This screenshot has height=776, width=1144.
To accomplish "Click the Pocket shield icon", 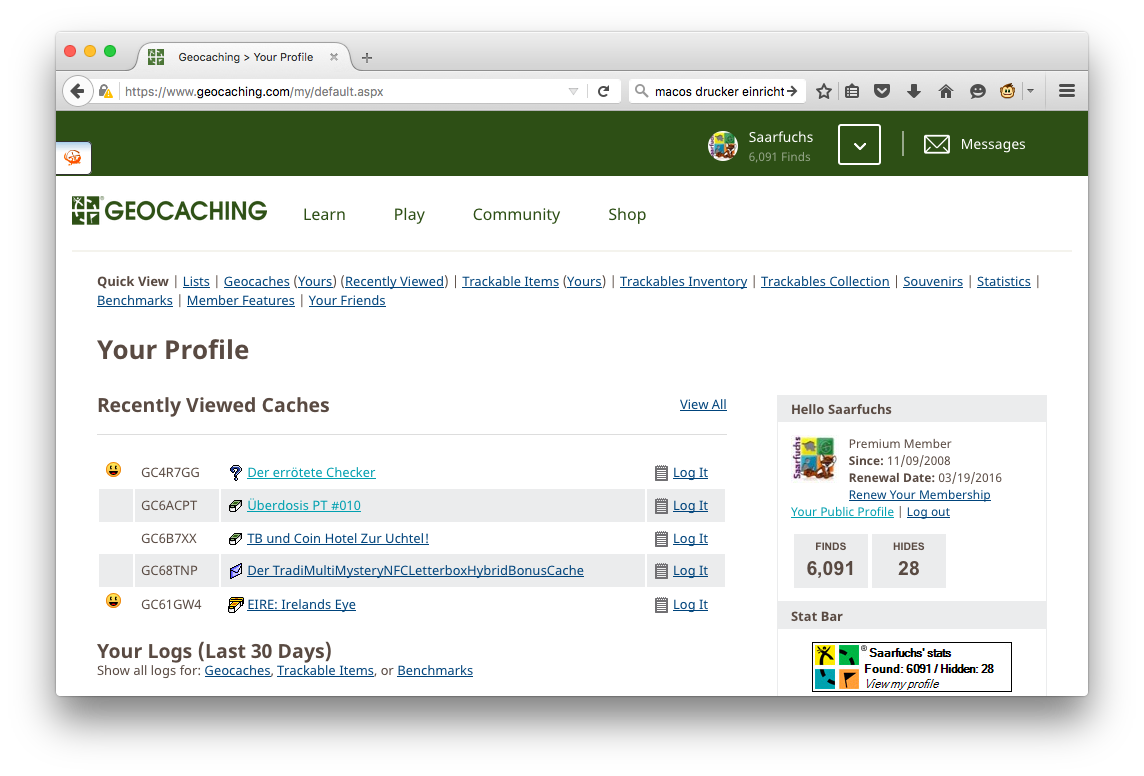I will [x=882, y=91].
